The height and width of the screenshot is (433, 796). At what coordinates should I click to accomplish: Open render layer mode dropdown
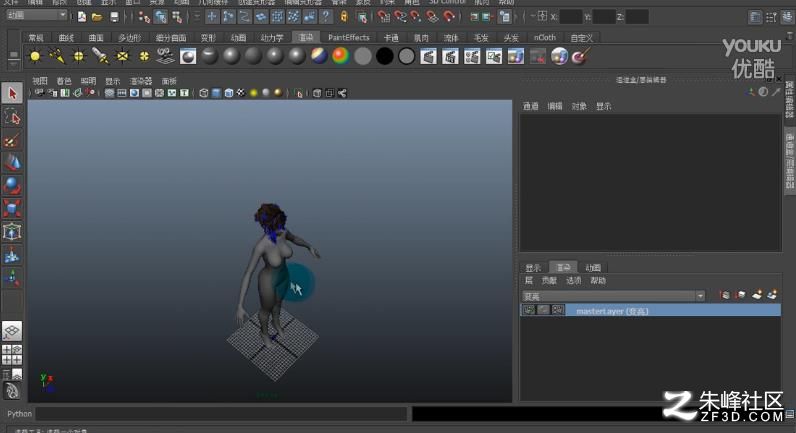click(613, 296)
